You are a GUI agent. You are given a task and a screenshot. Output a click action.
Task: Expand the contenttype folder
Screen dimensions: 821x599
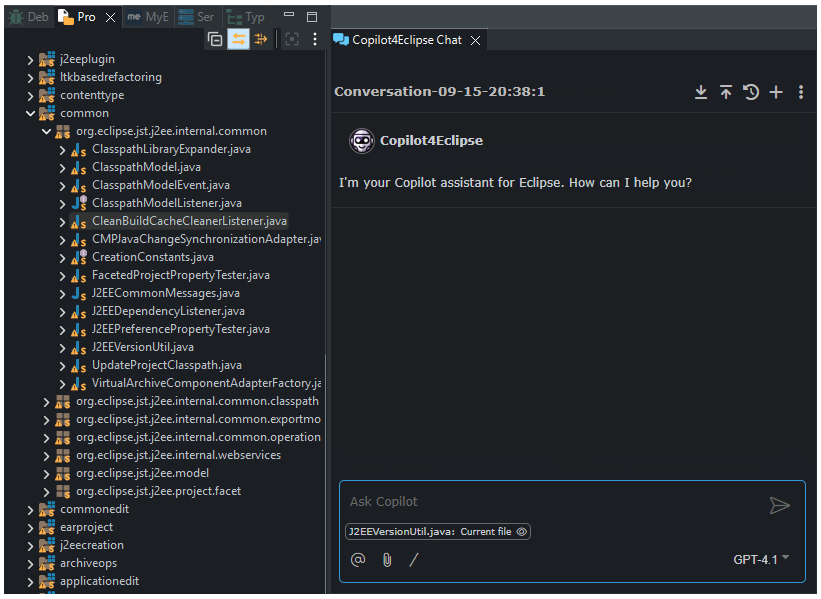[x=30, y=96]
